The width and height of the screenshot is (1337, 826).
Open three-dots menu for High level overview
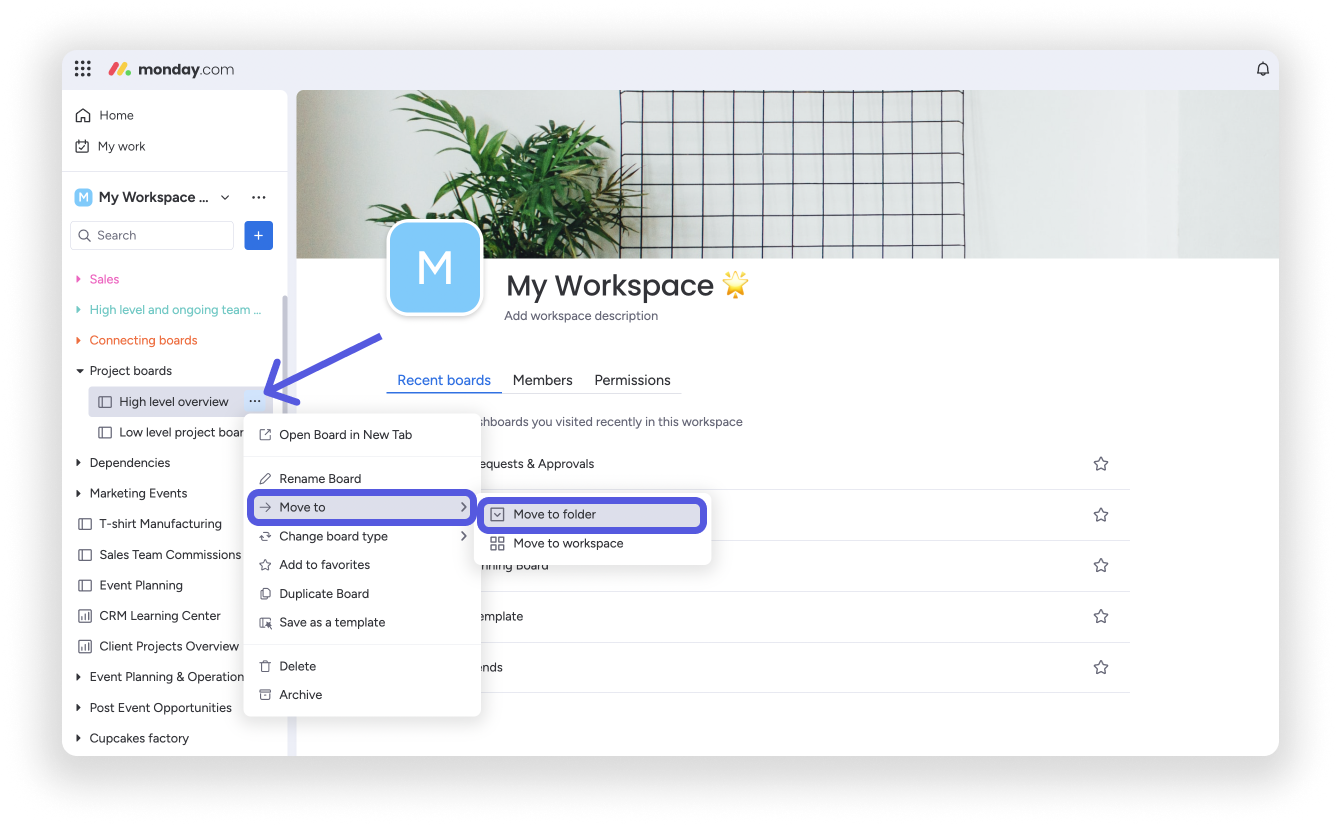pos(255,401)
